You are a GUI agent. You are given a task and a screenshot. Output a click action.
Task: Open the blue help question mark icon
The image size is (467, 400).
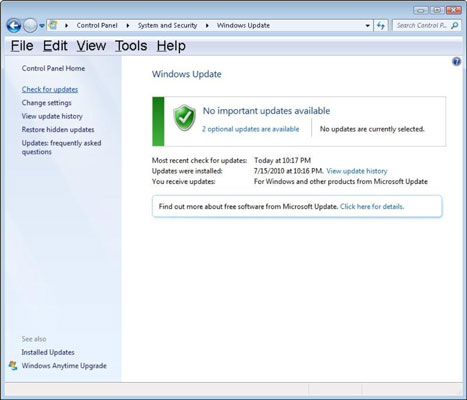click(x=456, y=62)
